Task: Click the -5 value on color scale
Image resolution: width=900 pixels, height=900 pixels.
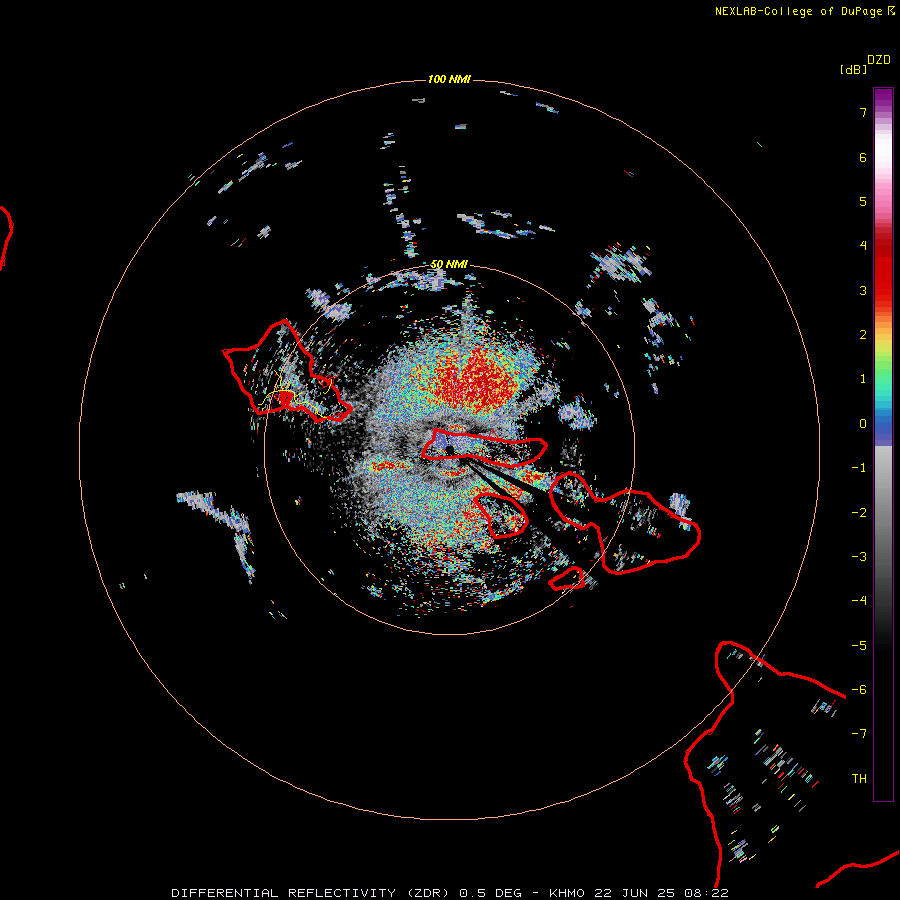Action: coord(859,646)
